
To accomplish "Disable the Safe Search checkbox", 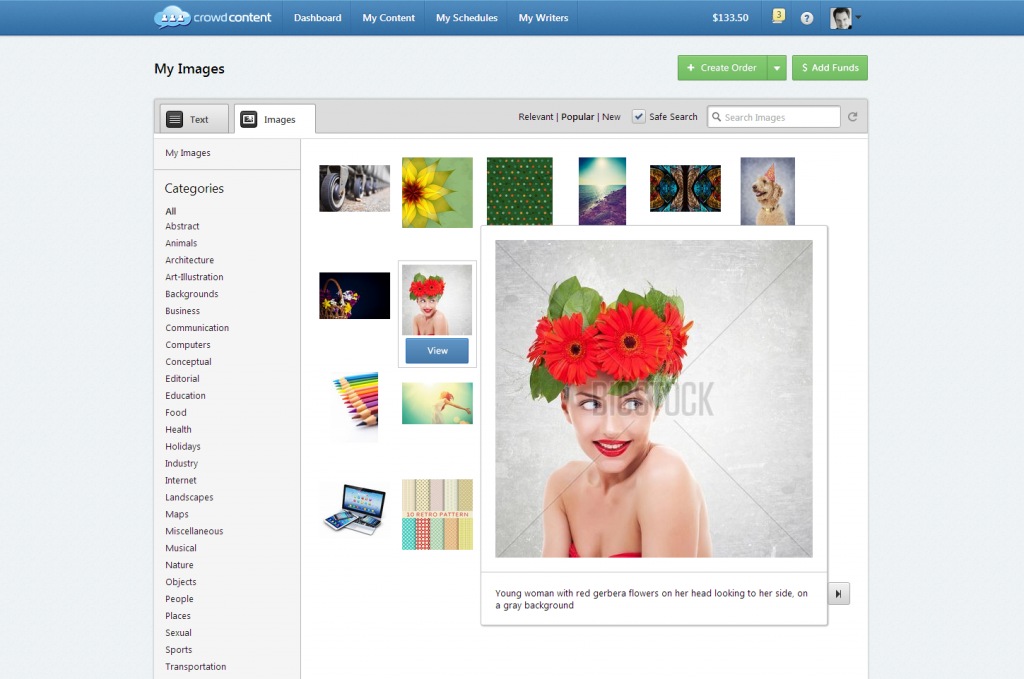I will [x=638, y=116].
